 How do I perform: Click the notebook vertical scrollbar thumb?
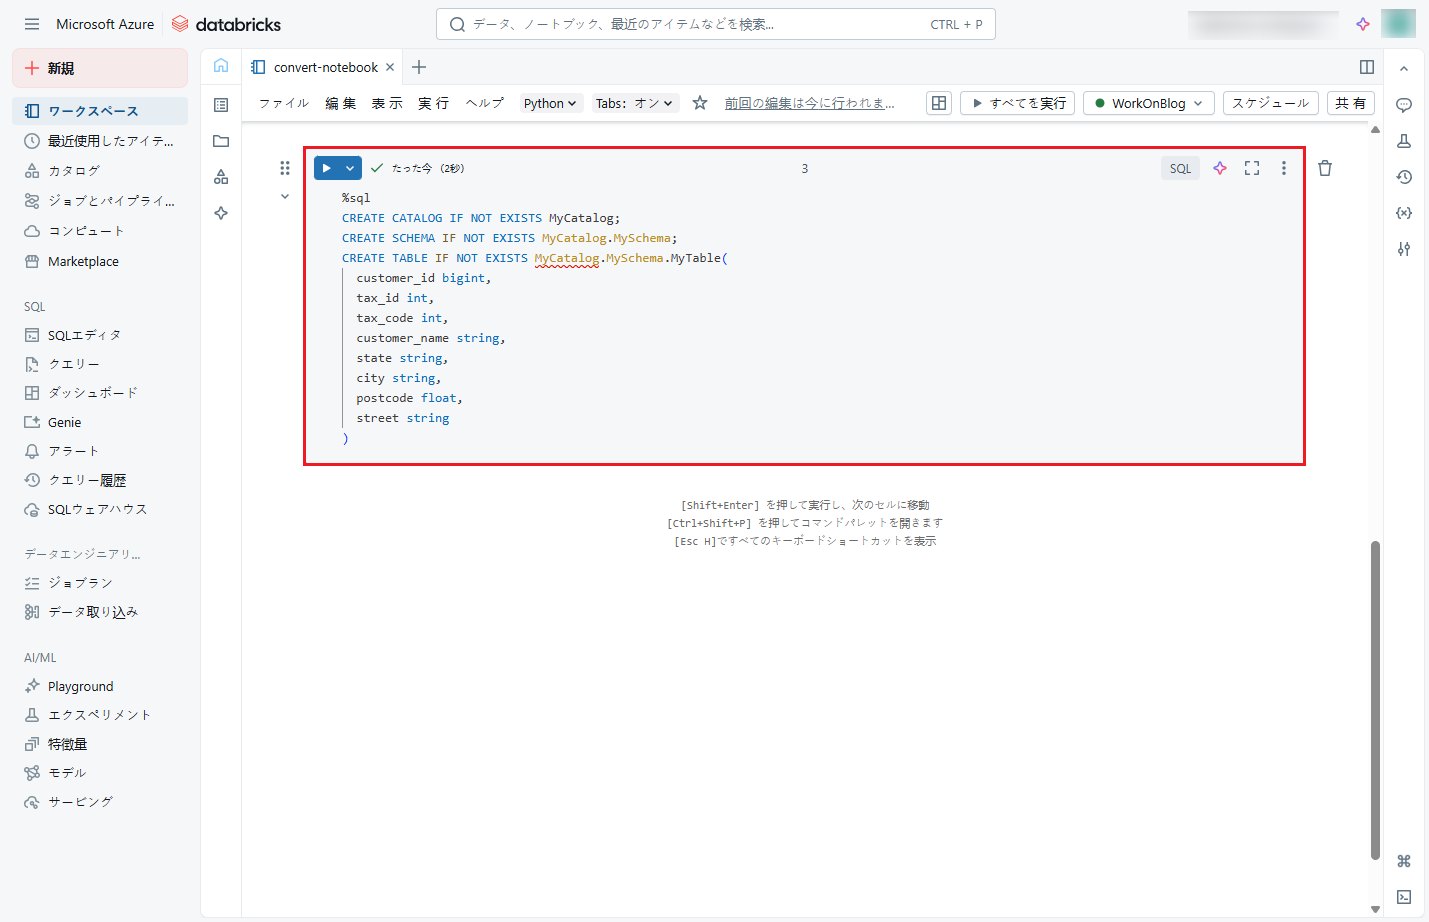tap(1375, 699)
